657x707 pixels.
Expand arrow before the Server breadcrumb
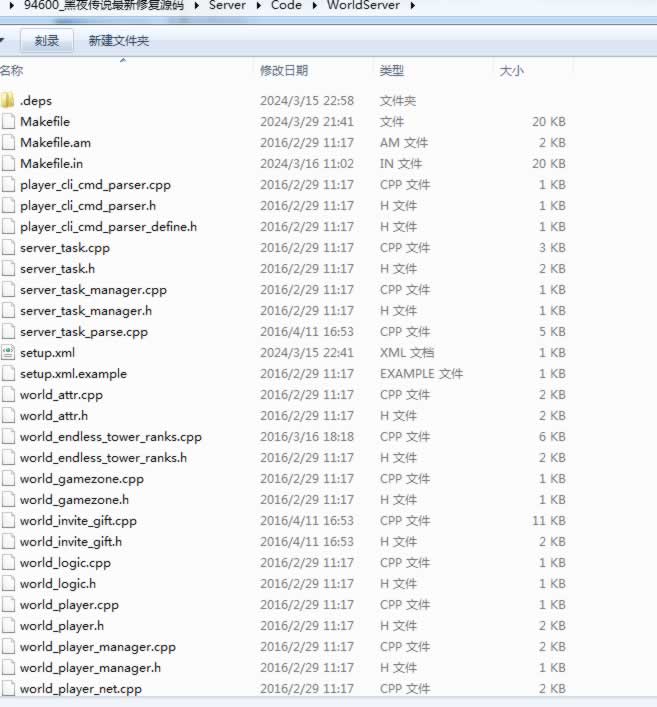(x=197, y=6)
